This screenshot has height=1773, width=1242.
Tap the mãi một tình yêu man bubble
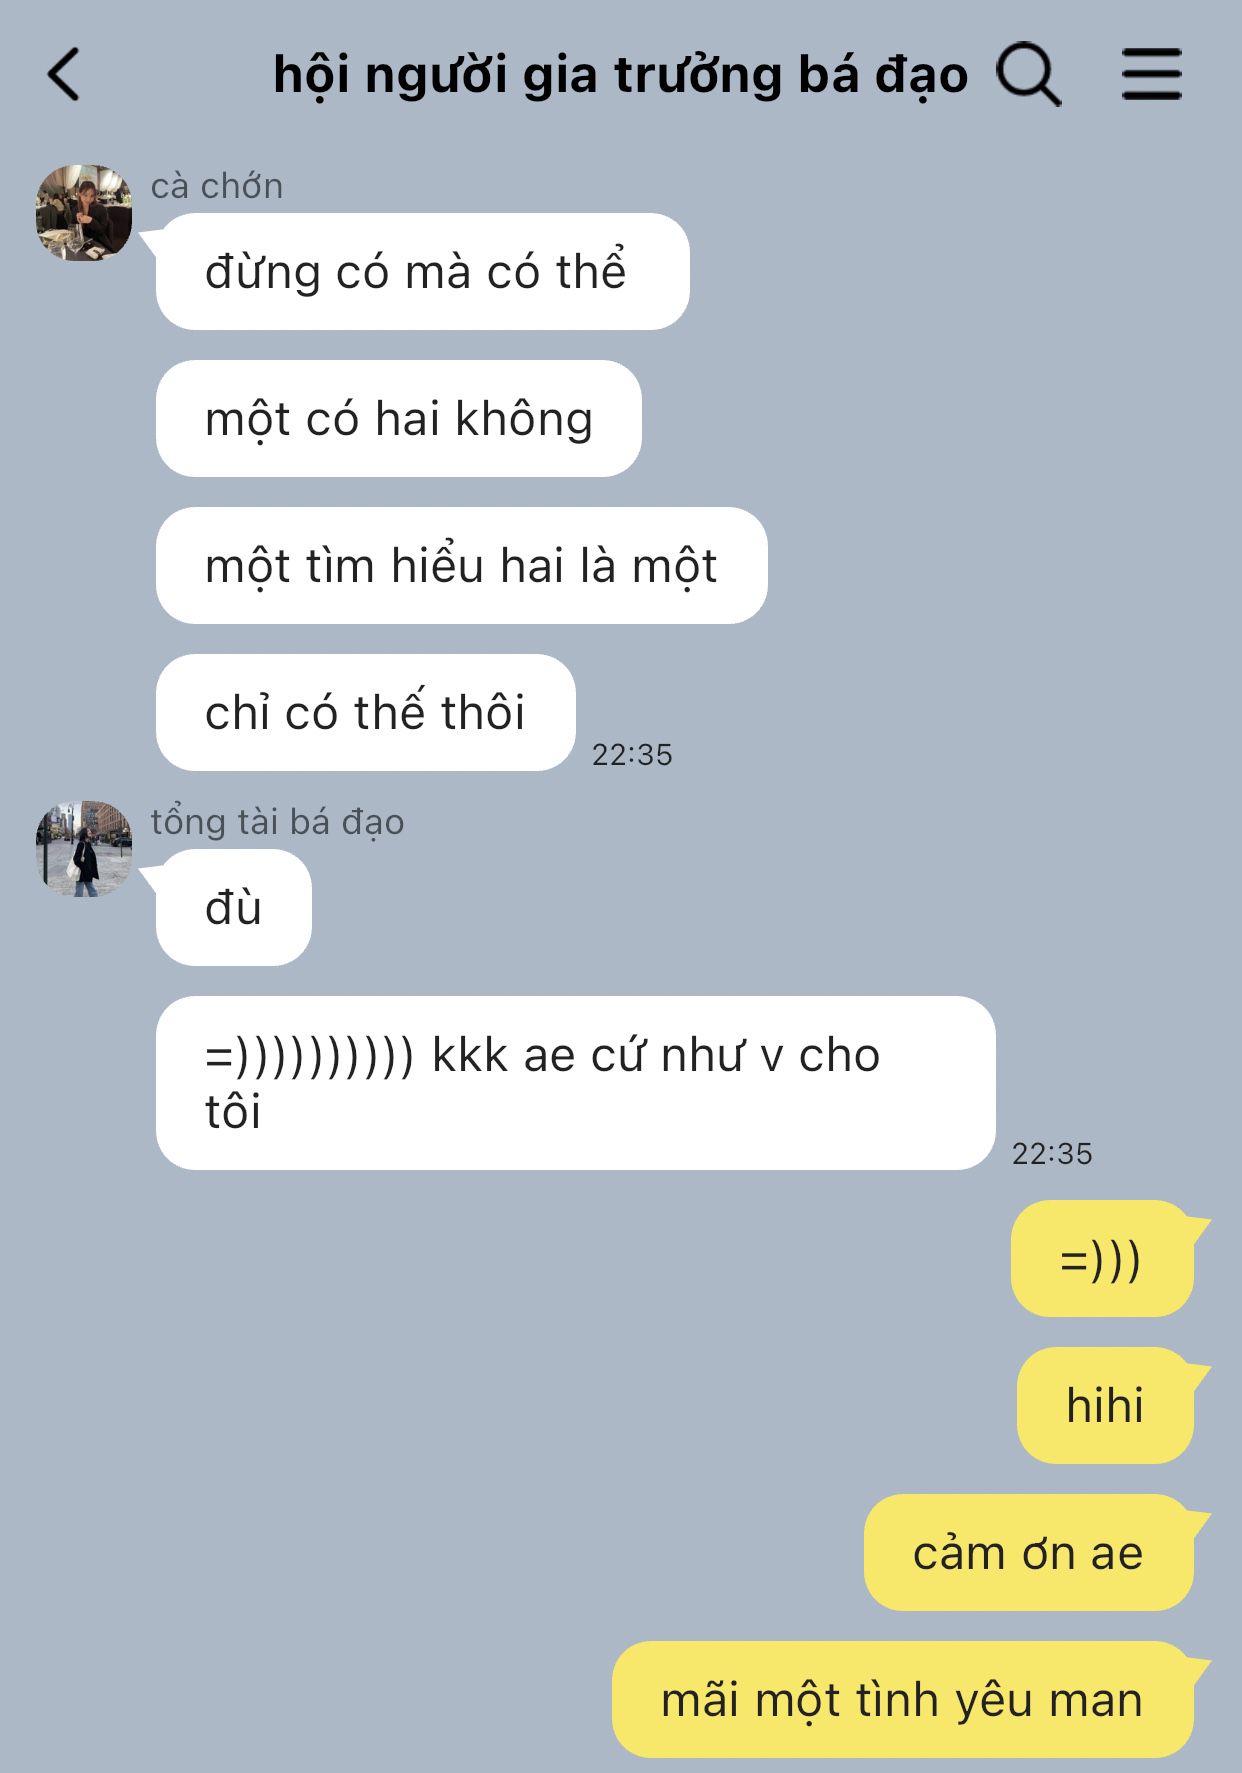903,1699
